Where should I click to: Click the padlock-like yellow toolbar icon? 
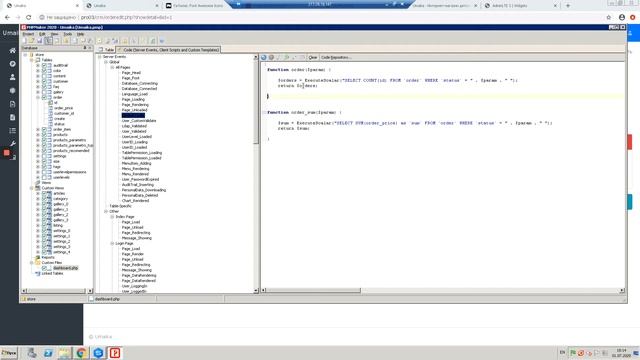pos(125,41)
